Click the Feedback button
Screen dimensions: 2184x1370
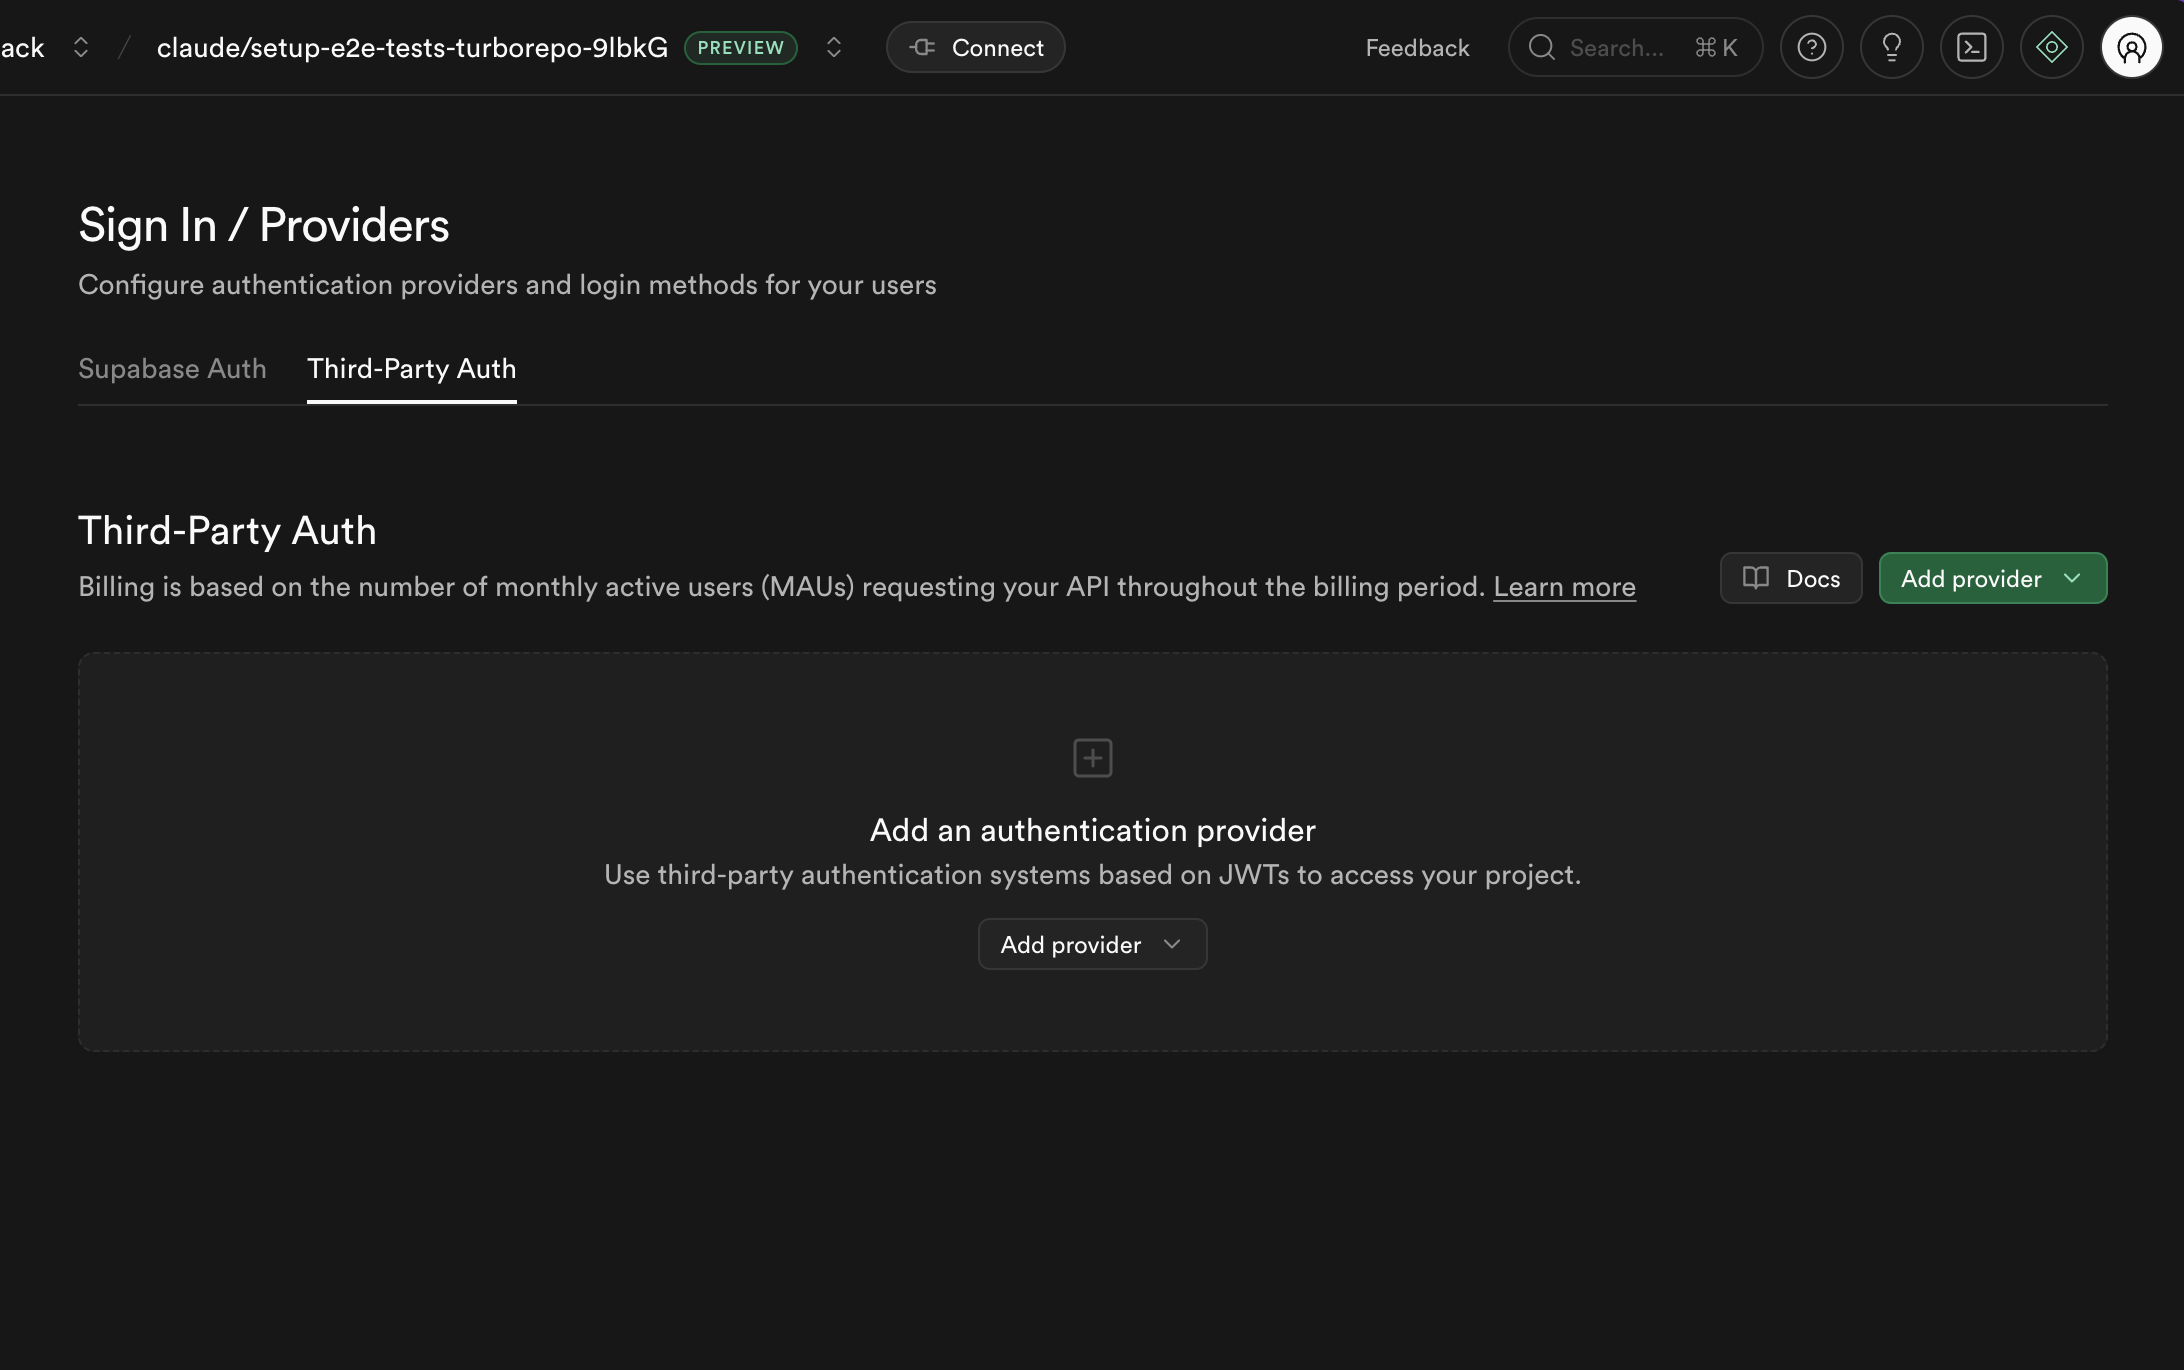pos(1417,47)
